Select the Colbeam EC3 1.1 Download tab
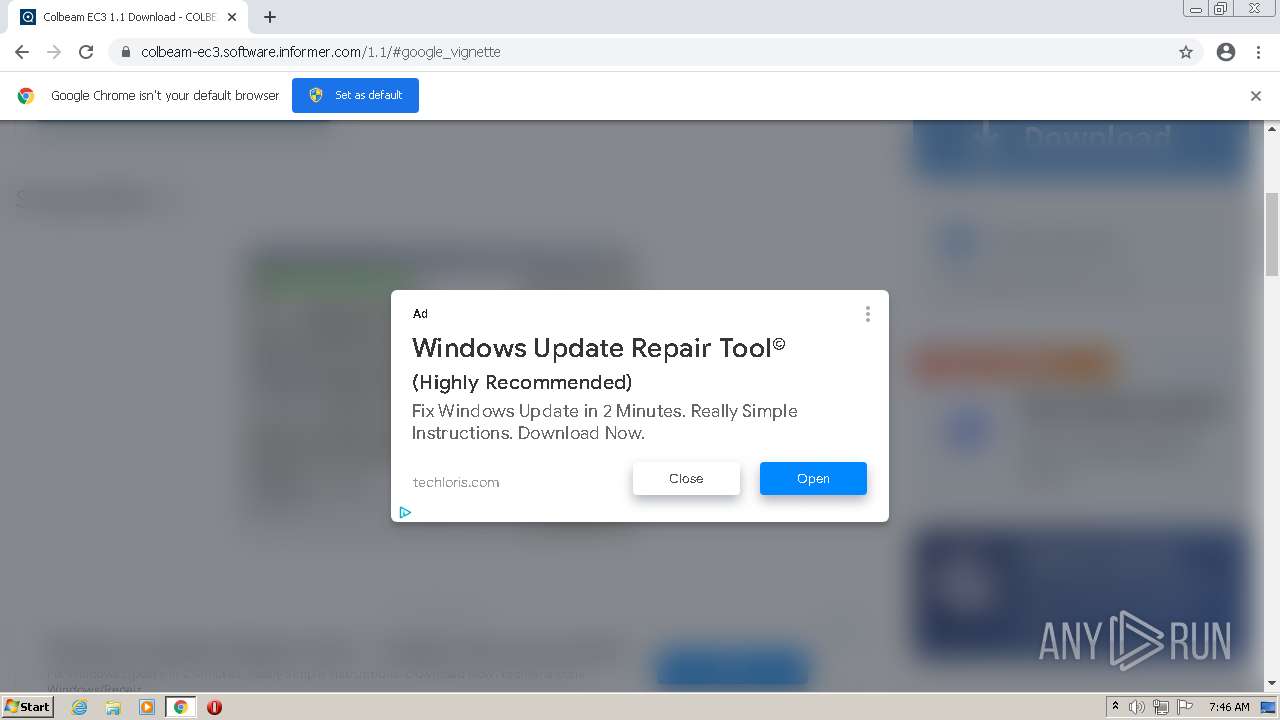The image size is (1280, 720). [129, 17]
